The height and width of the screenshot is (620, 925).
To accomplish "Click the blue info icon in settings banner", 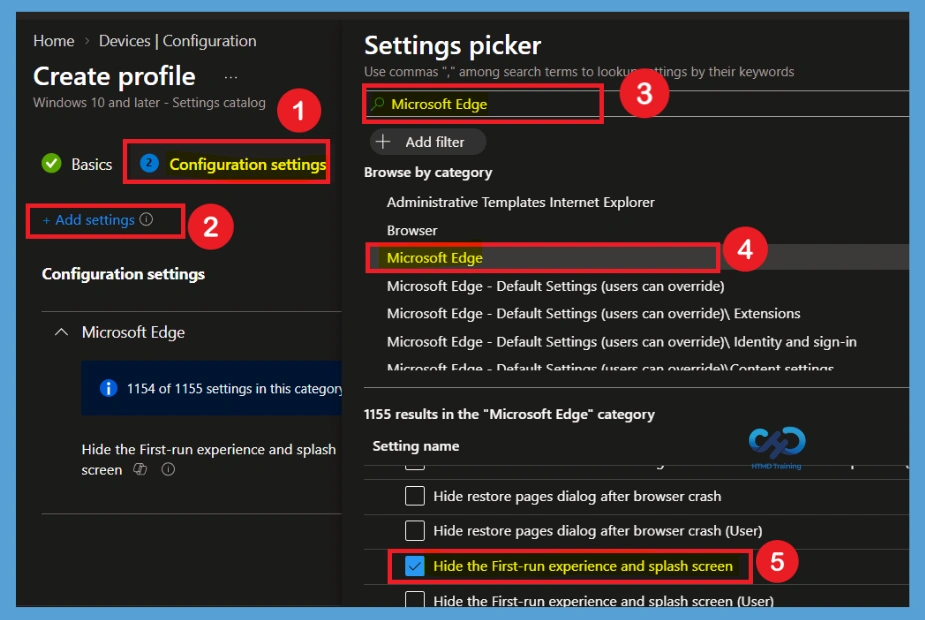I will coord(109,388).
